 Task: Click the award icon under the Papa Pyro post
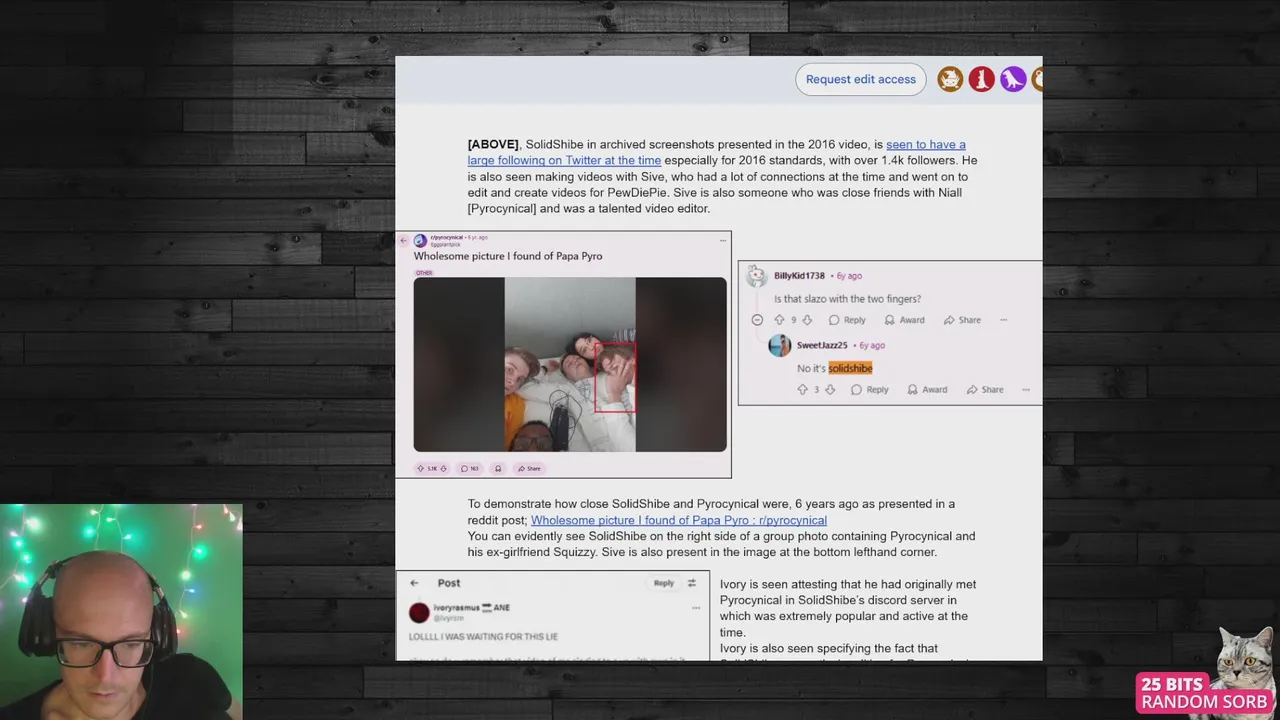pyautogui.click(x=498, y=468)
